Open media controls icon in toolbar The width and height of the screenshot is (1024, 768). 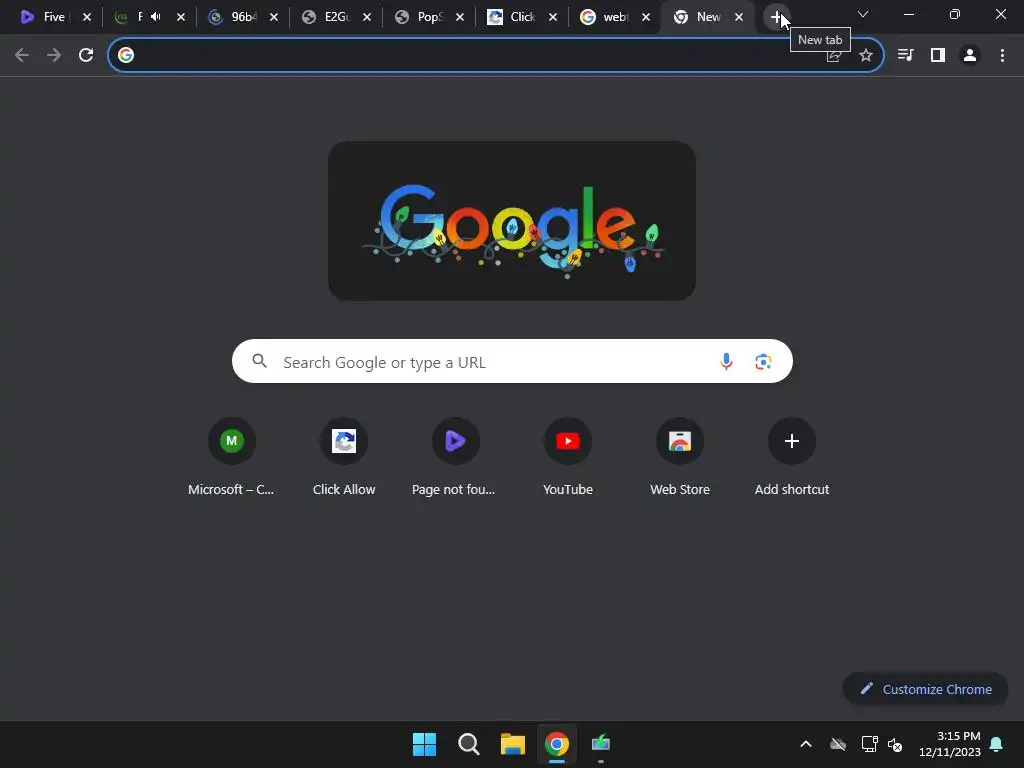click(x=905, y=56)
